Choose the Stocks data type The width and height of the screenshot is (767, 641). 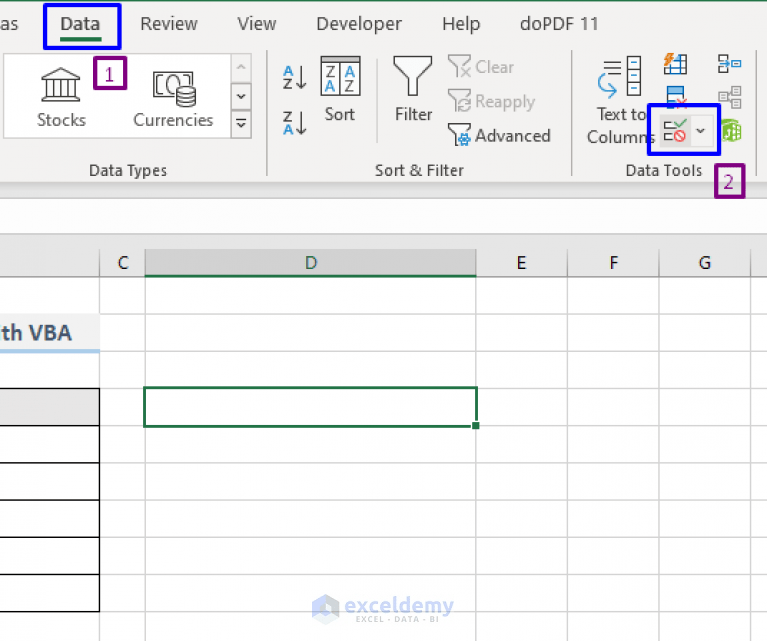(61, 97)
